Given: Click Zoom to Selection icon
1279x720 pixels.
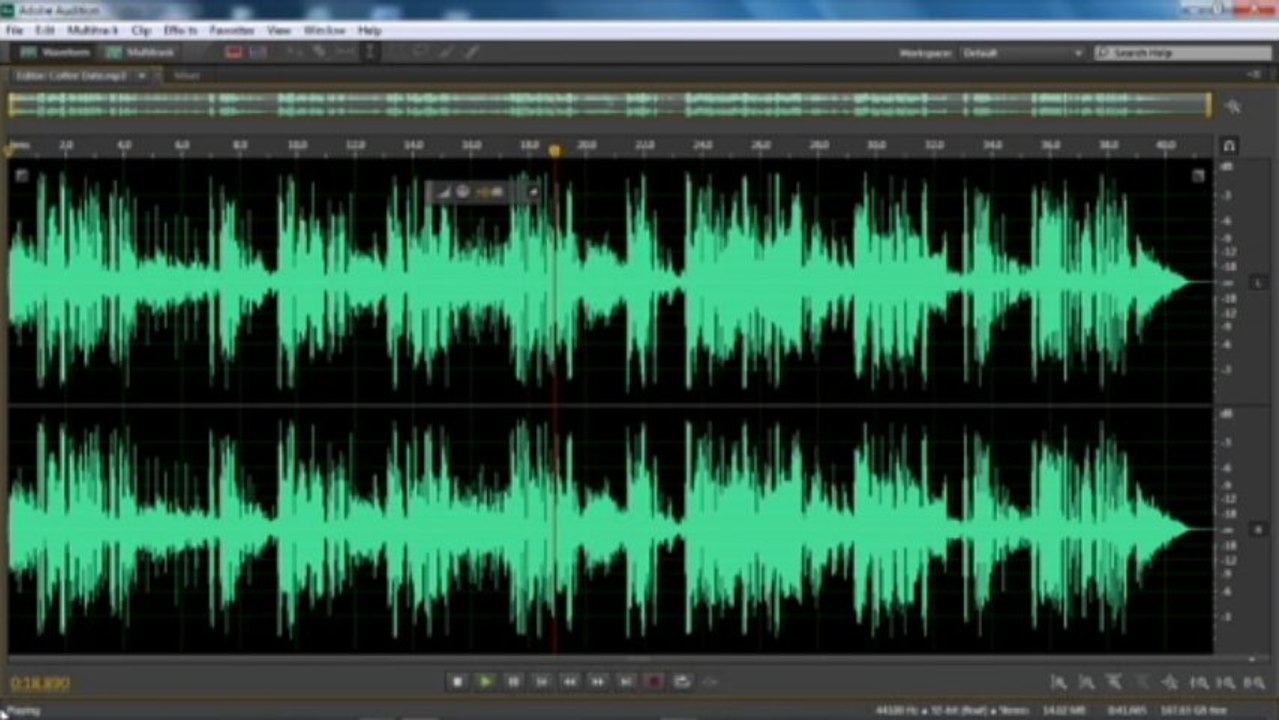Looking at the screenshot, I should [x=1254, y=682].
